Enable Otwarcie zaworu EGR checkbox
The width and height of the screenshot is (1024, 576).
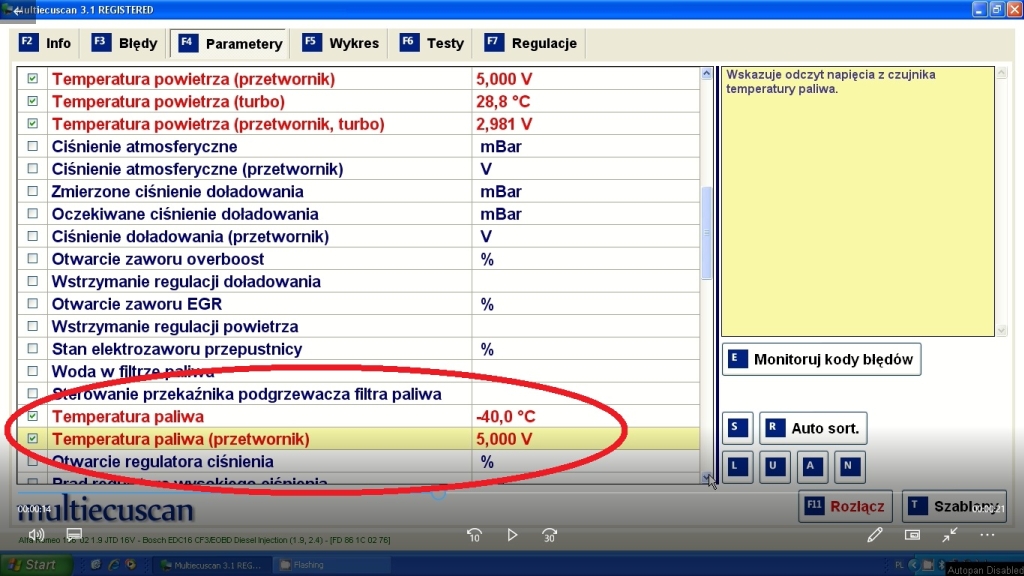tap(33, 304)
